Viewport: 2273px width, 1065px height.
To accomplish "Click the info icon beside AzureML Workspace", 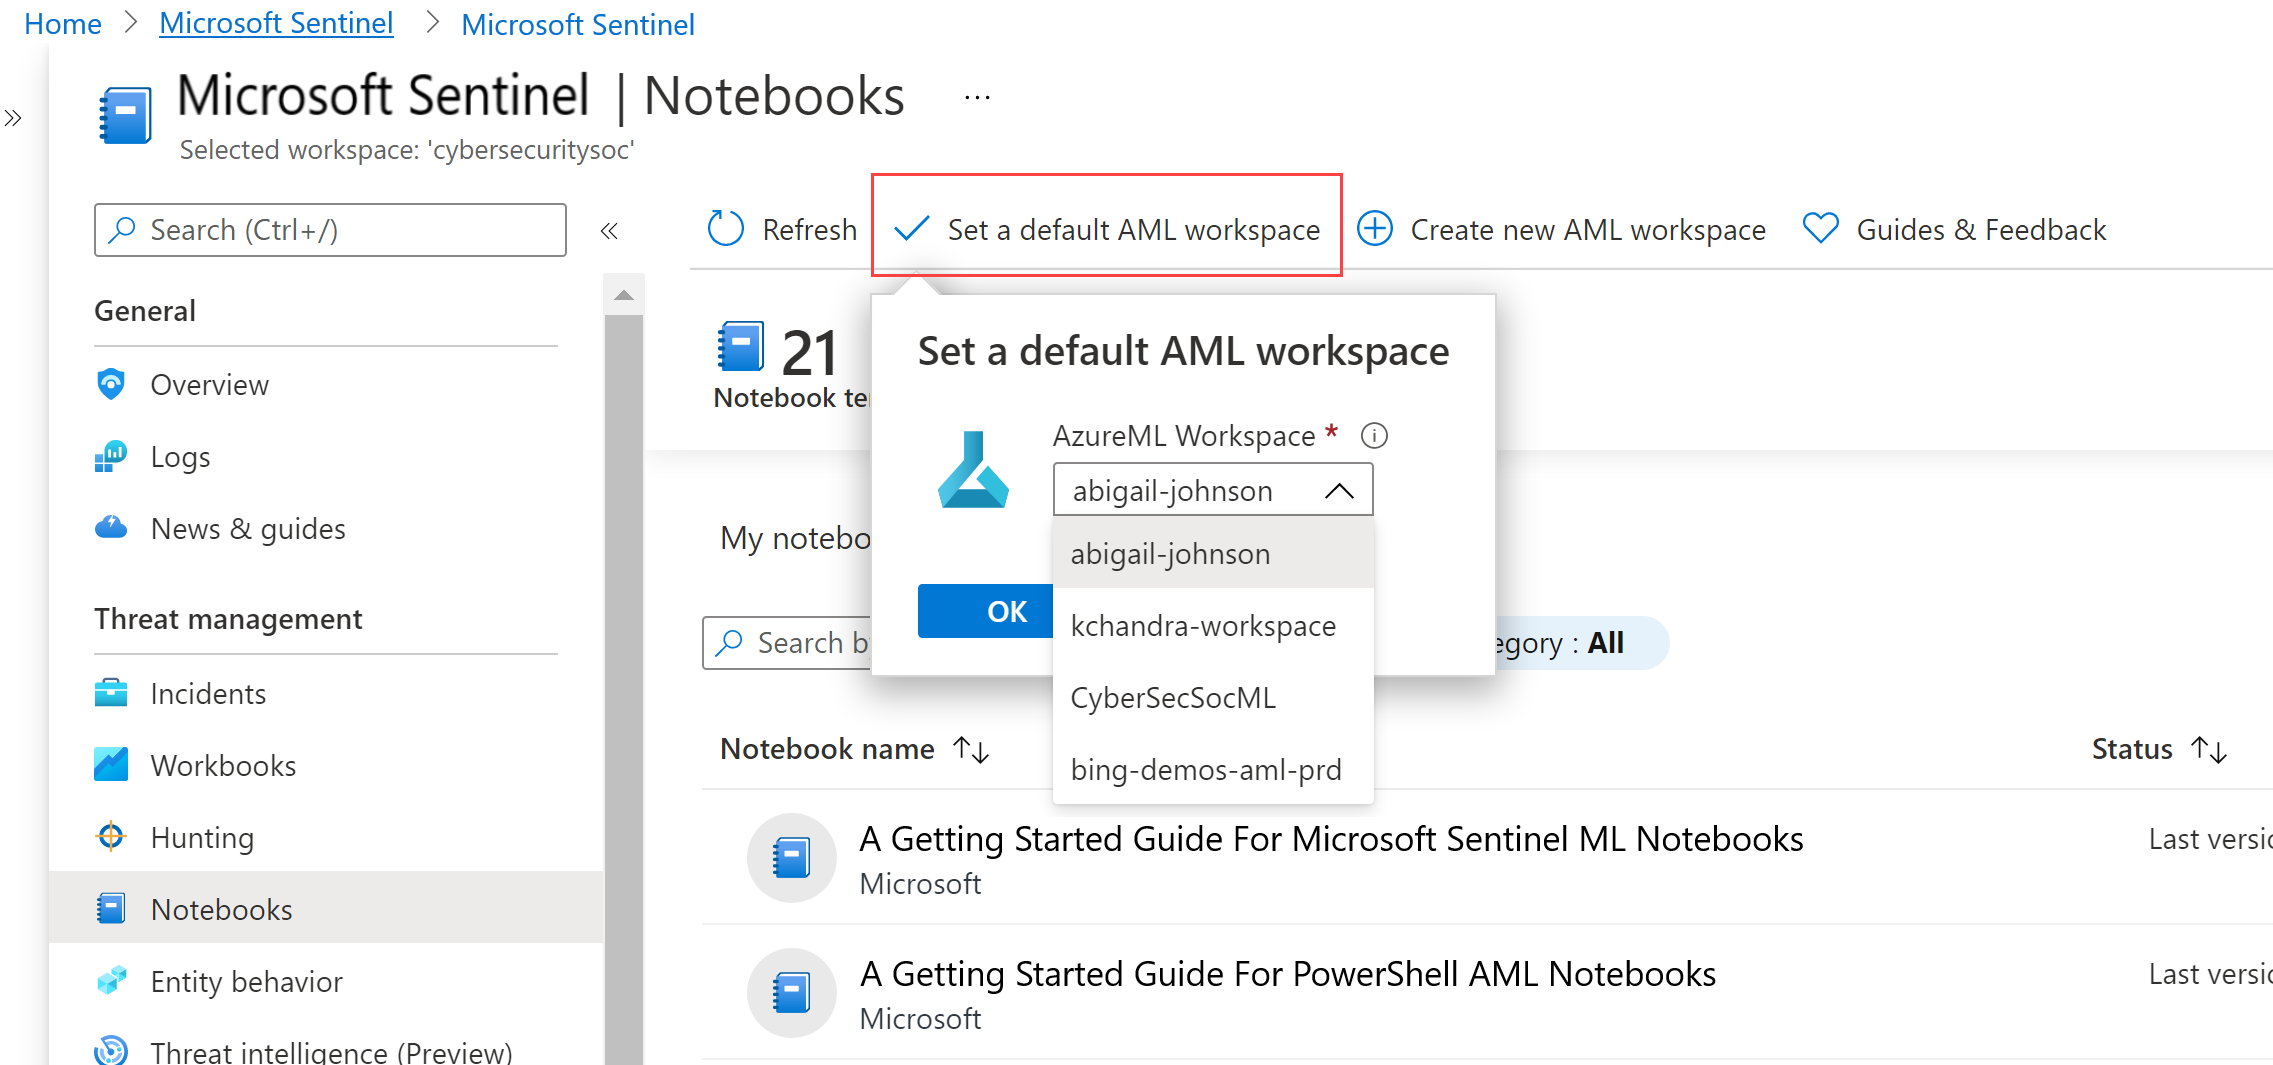I will [1375, 435].
